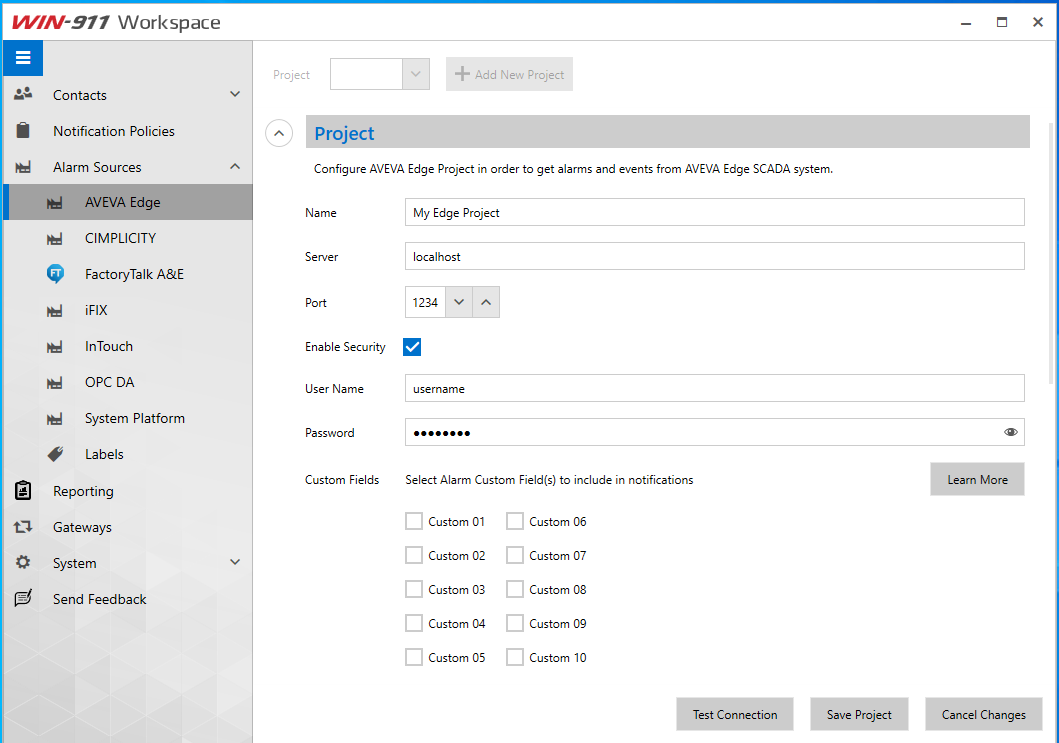Select FactoryTalk A&E alarm source
The width and height of the screenshot is (1059, 743).
pos(128,274)
